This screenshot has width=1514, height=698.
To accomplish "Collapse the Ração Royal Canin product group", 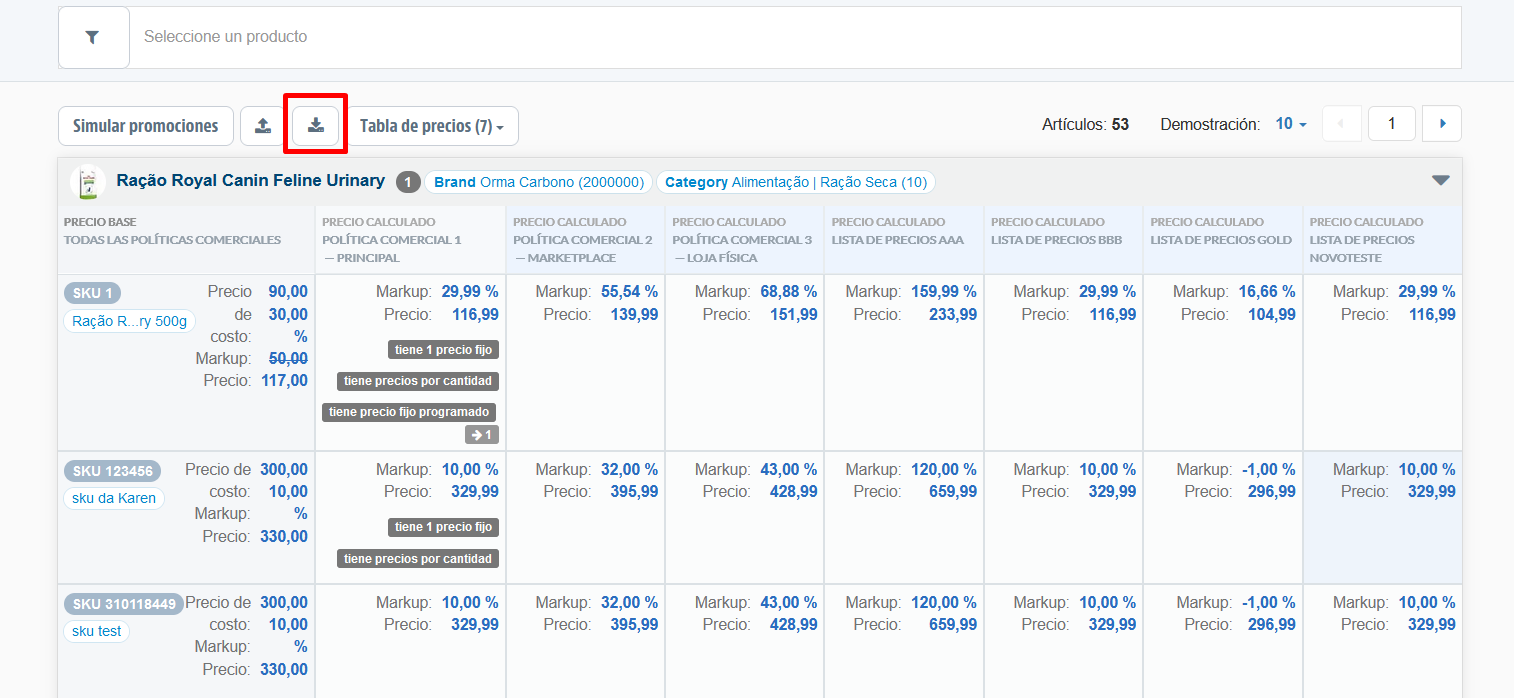I will coord(1440,180).
